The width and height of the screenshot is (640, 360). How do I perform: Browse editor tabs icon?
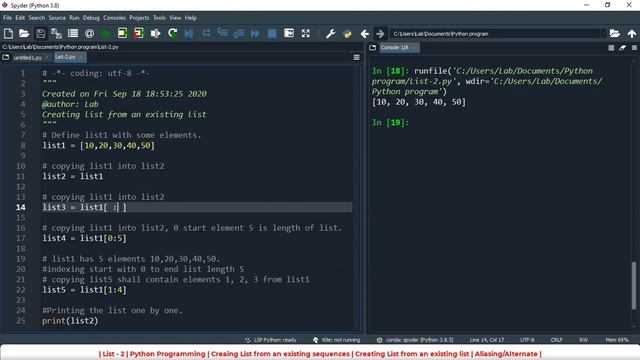(6, 58)
